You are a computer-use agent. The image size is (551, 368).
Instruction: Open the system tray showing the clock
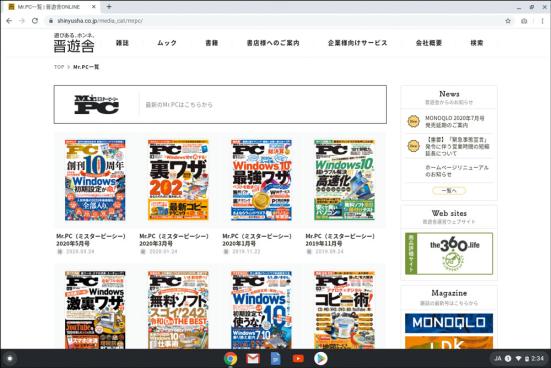pyautogui.click(x=519, y=359)
